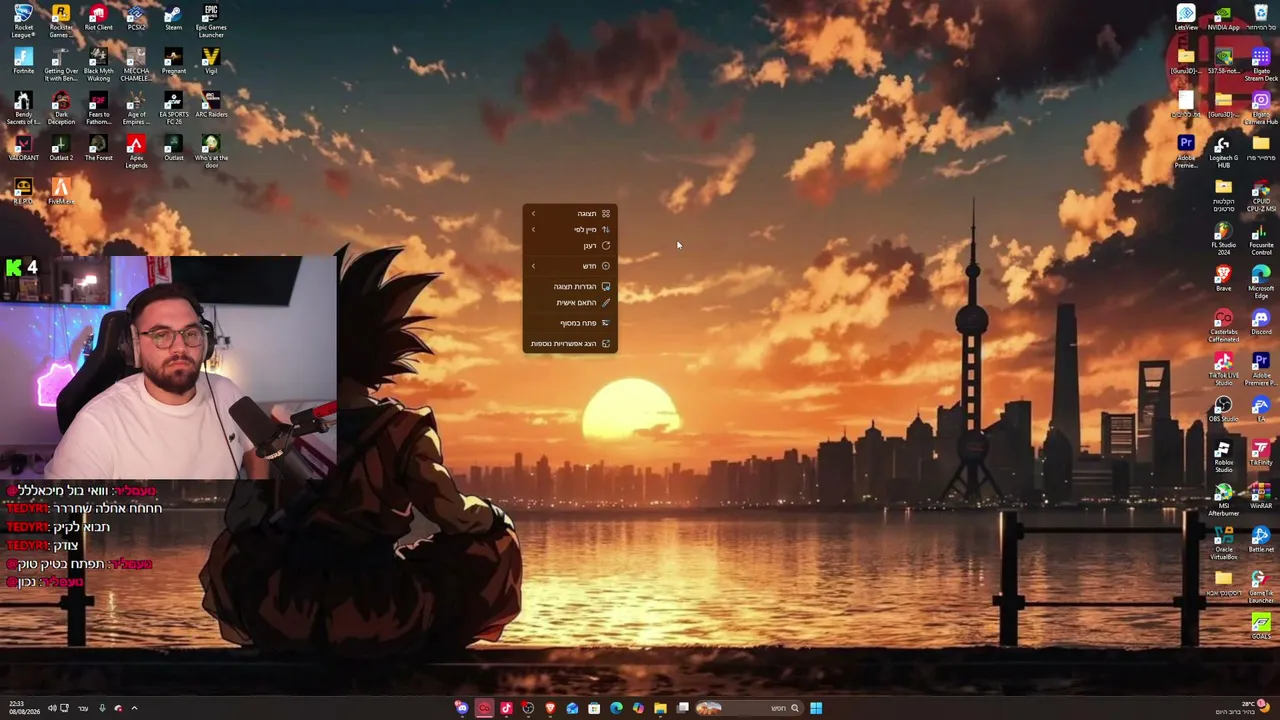
Task: Click the VALORANT desktop shortcut
Action: (x=23, y=149)
